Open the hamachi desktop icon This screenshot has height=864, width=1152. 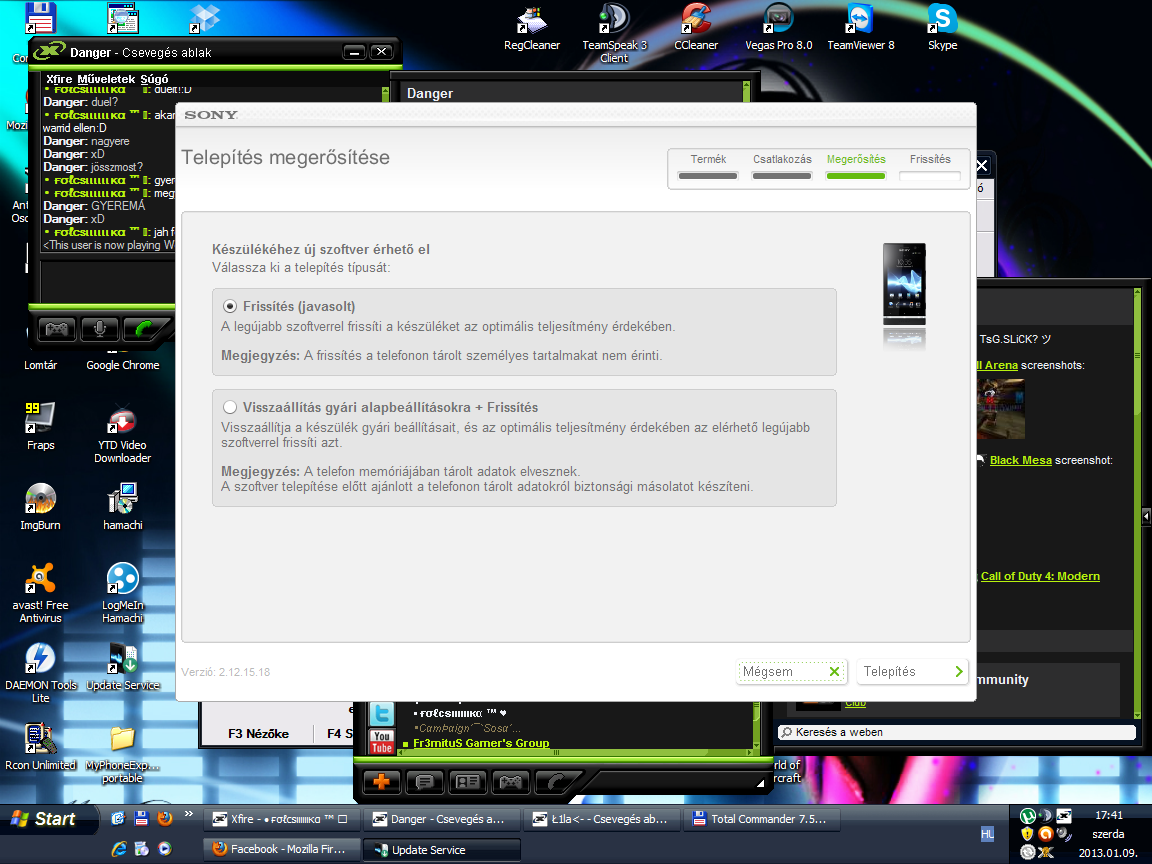click(123, 507)
